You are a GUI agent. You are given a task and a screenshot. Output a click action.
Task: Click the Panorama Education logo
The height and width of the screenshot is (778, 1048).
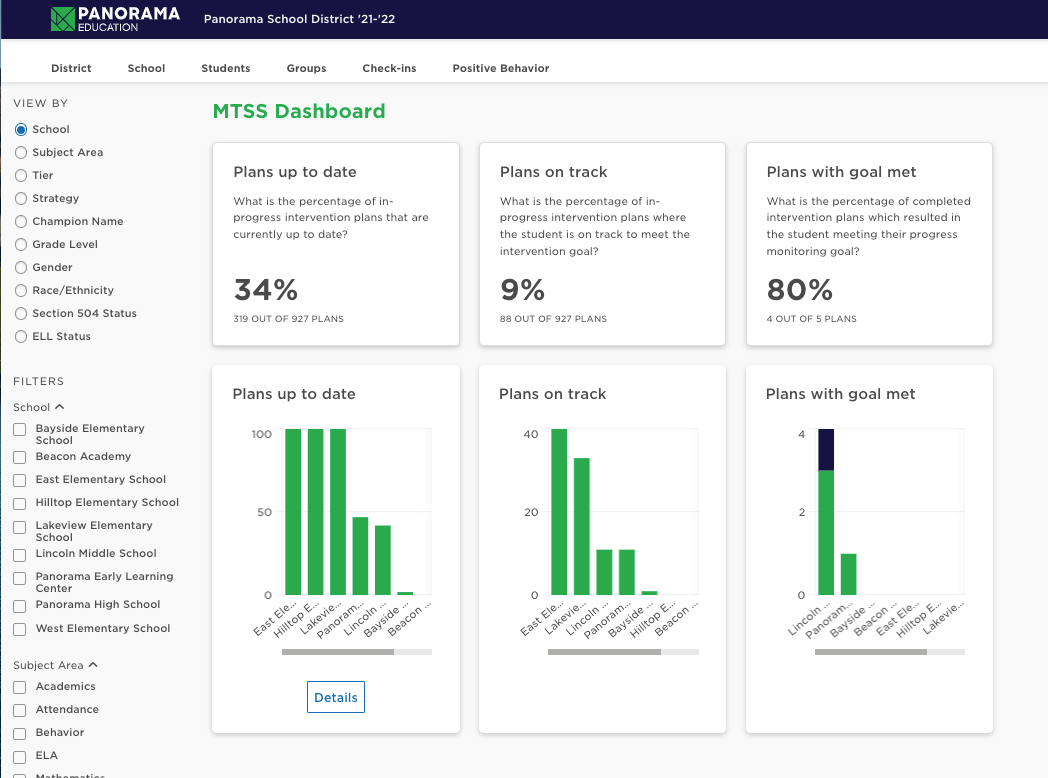click(x=114, y=18)
